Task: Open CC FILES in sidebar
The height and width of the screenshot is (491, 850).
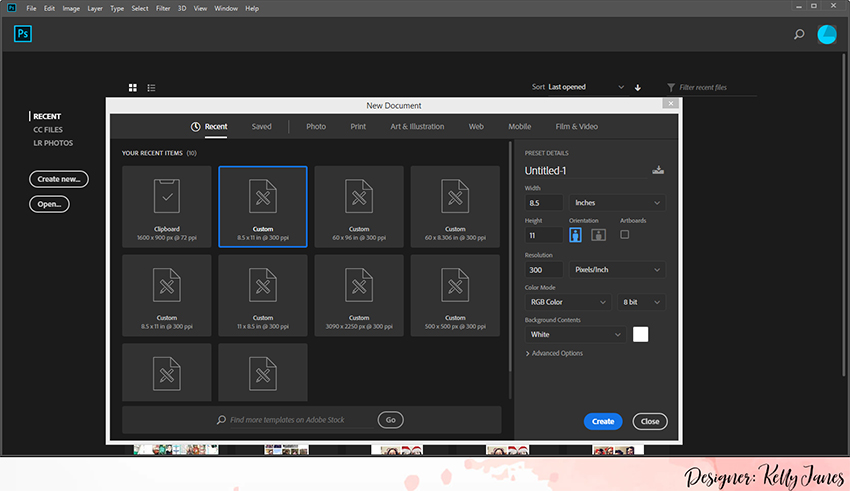Action: pos(48,130)
